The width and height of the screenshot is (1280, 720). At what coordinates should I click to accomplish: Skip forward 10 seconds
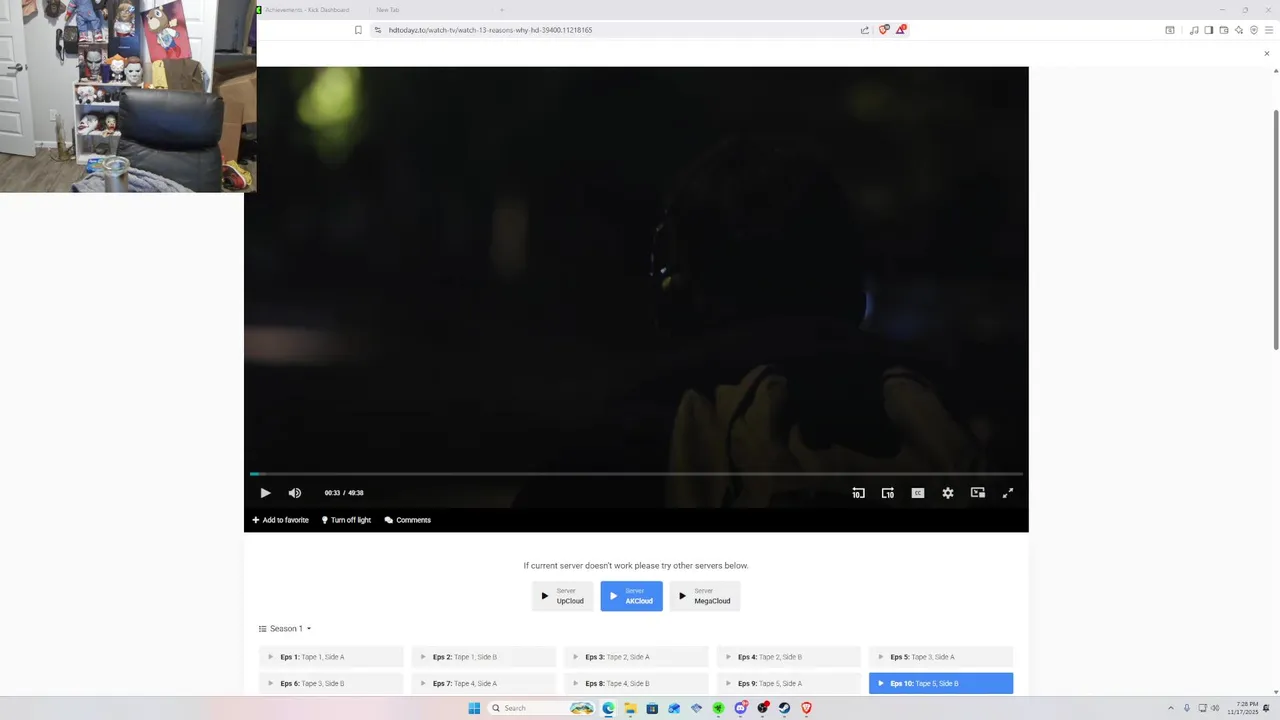(888, 493)
